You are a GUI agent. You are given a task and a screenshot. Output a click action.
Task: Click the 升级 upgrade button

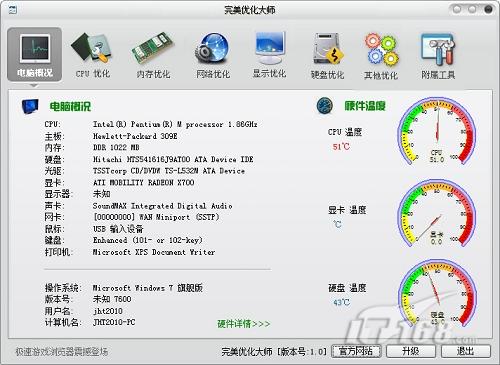click(411, 351)
